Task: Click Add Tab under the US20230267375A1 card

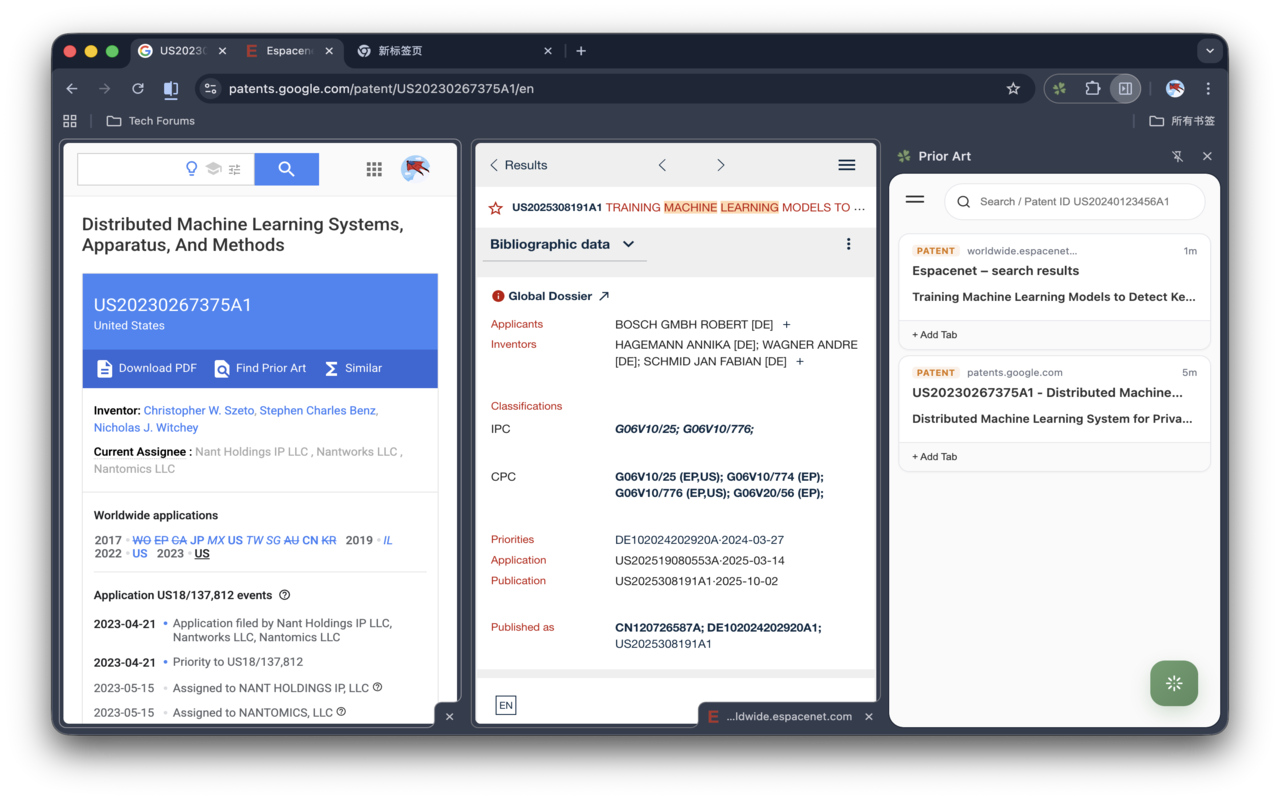Action: (x=934, y=457)
